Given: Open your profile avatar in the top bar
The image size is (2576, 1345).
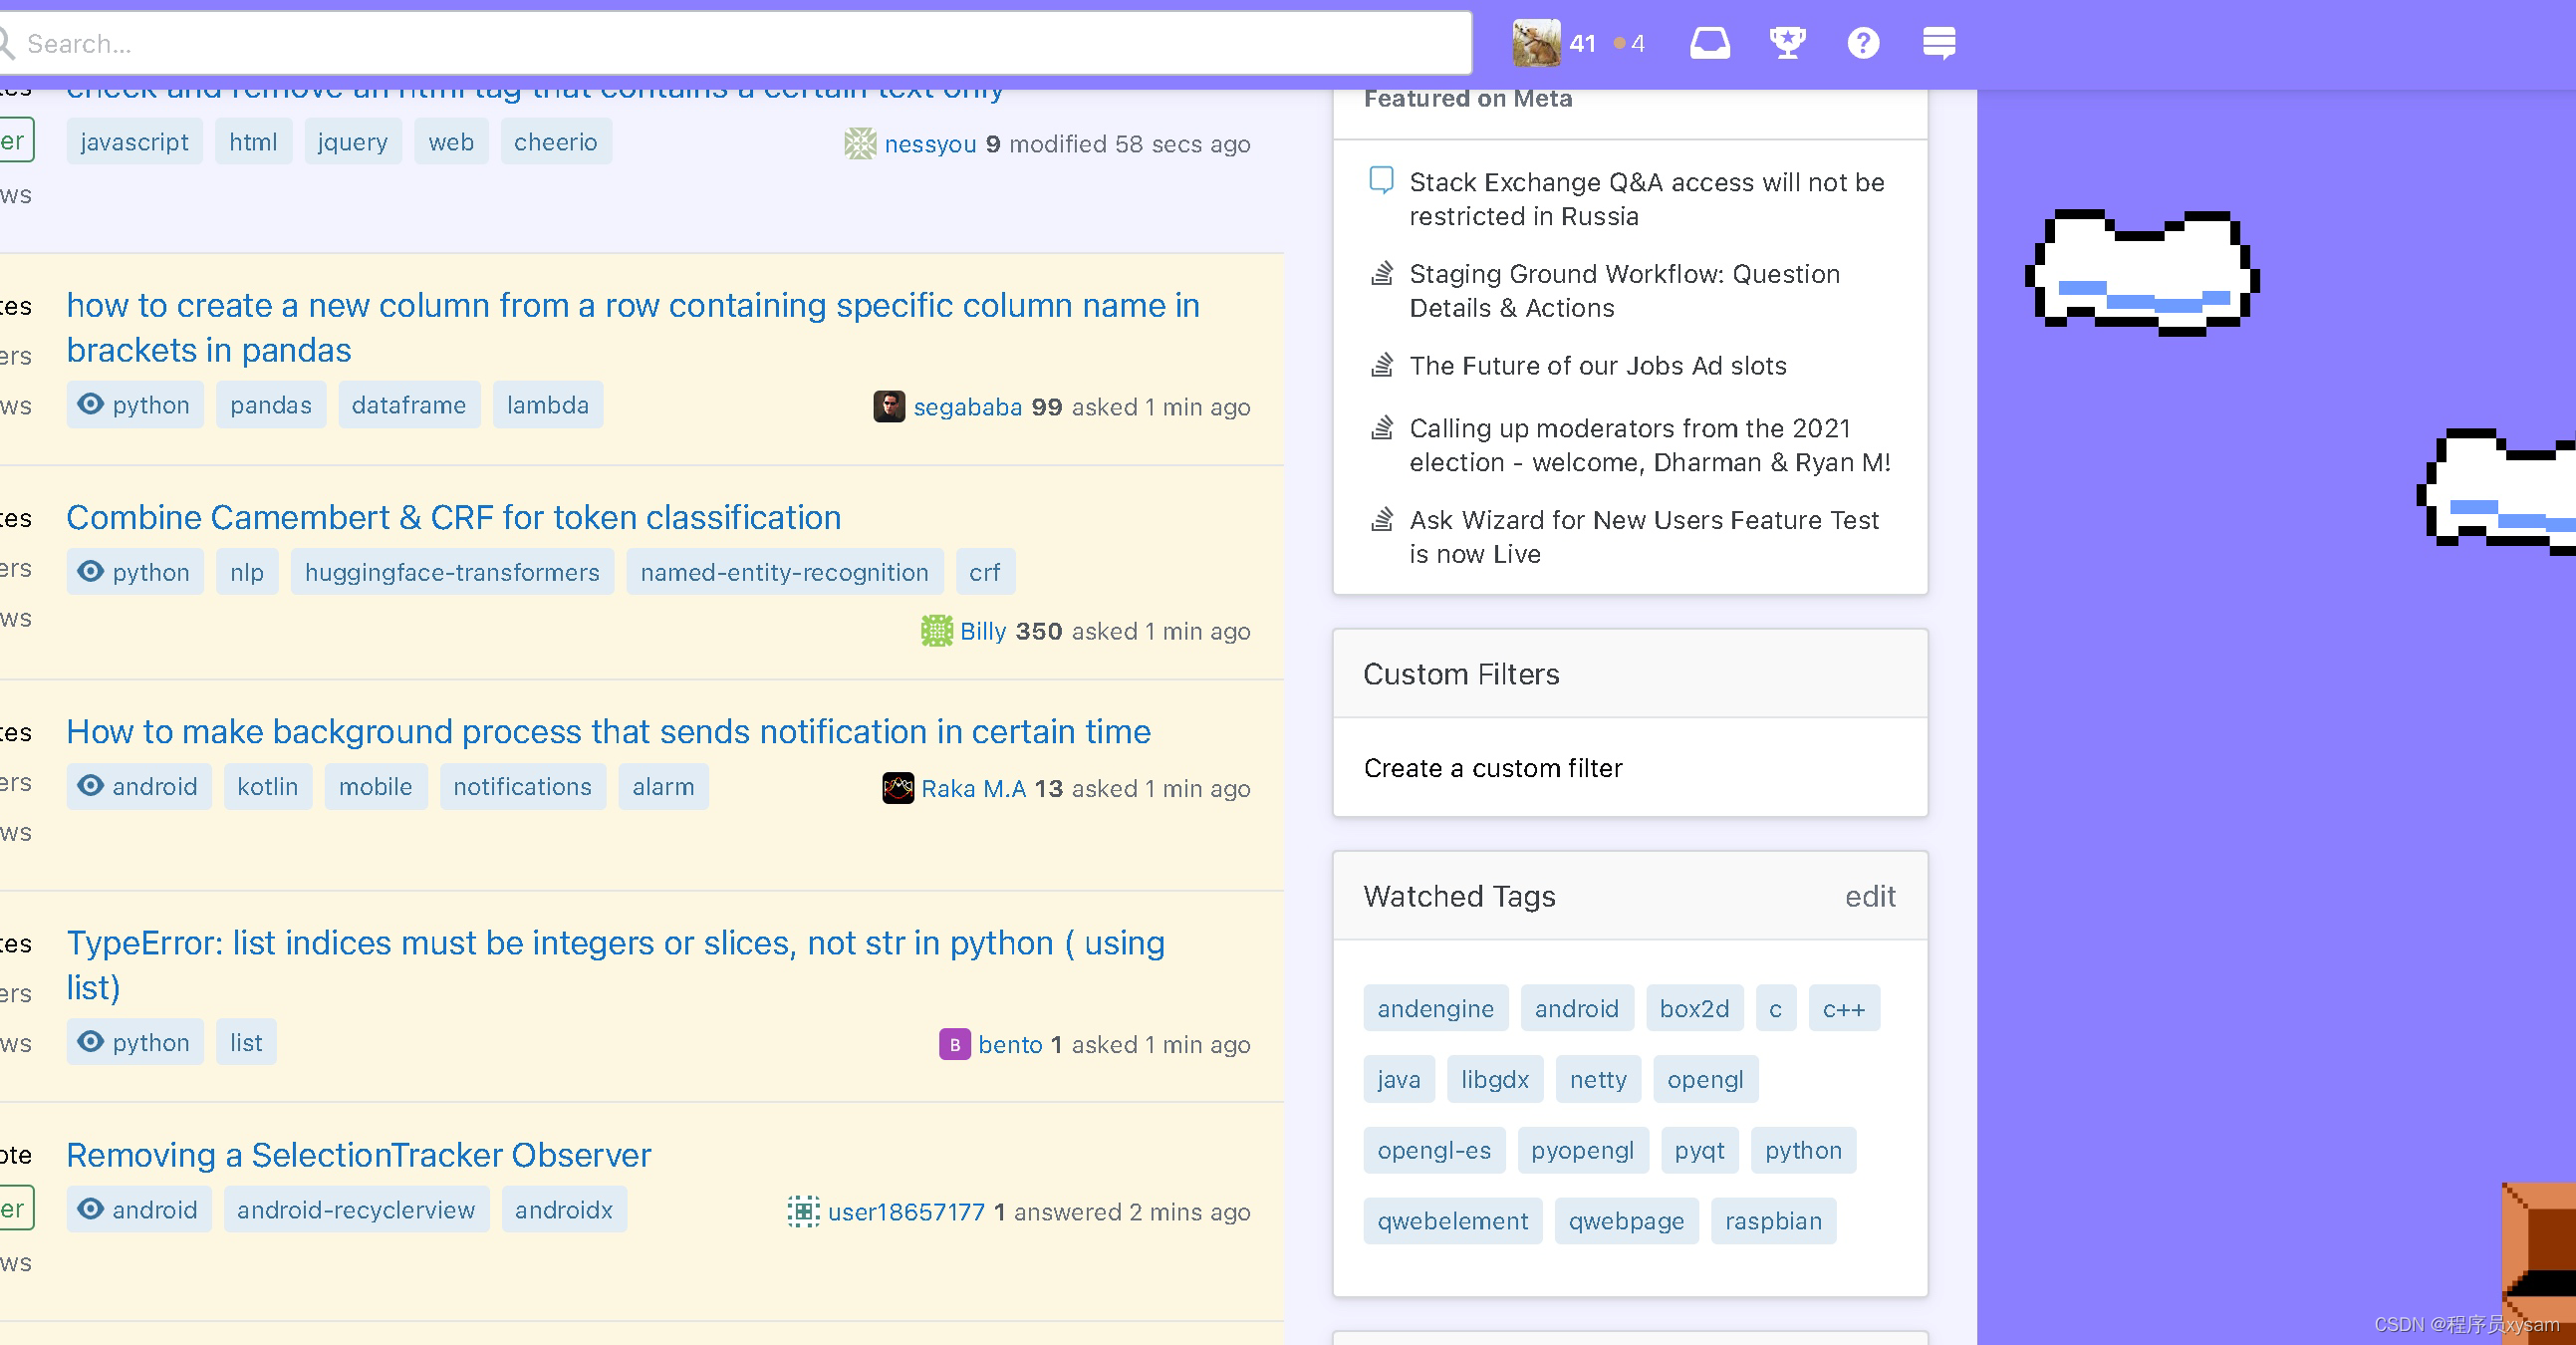Looking at the screenshot, I should point(1536,42).
